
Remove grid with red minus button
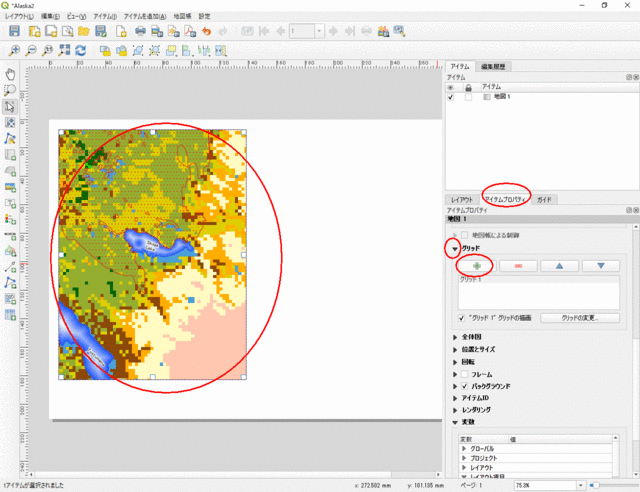(518, 266)
